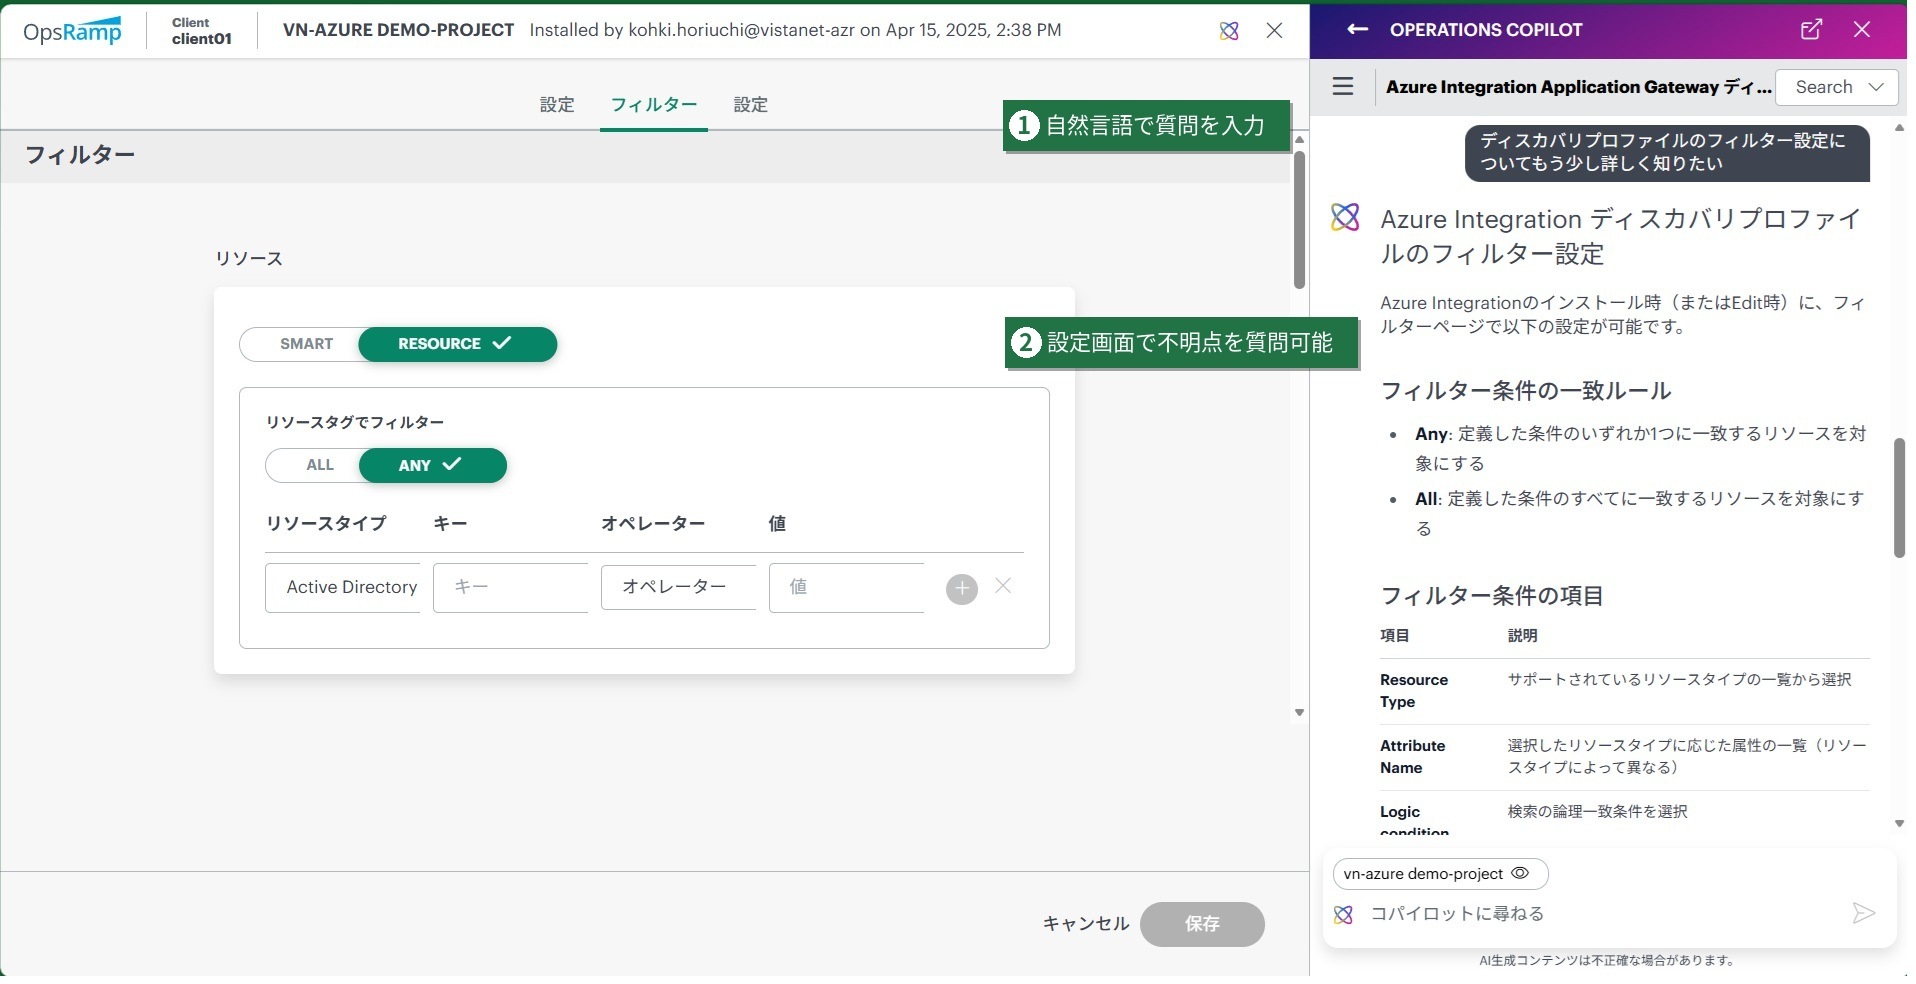Send the Copilot message with arrow icon
Image resolution: width=1916 pixels, height=984 pixels.
pos(1863,913)
